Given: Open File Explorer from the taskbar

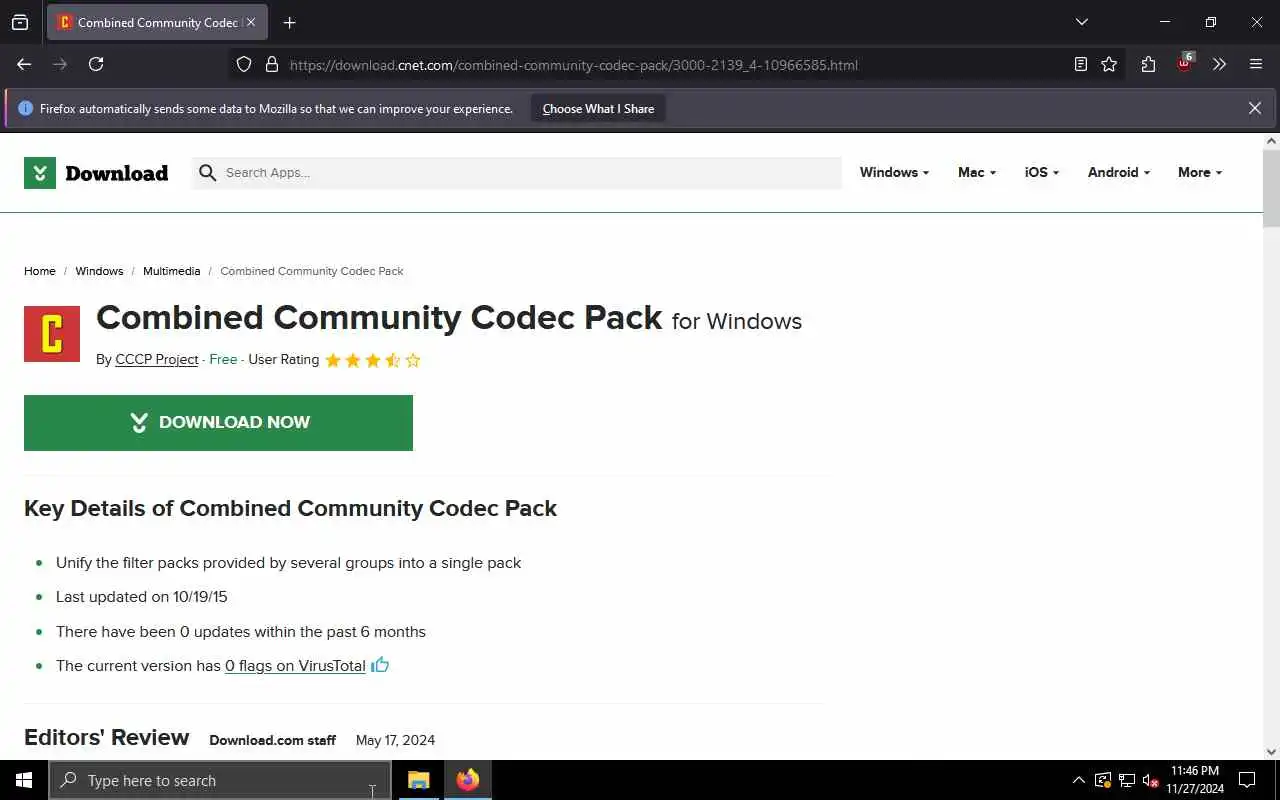Looking at the screenshot, I should point(419,780).
